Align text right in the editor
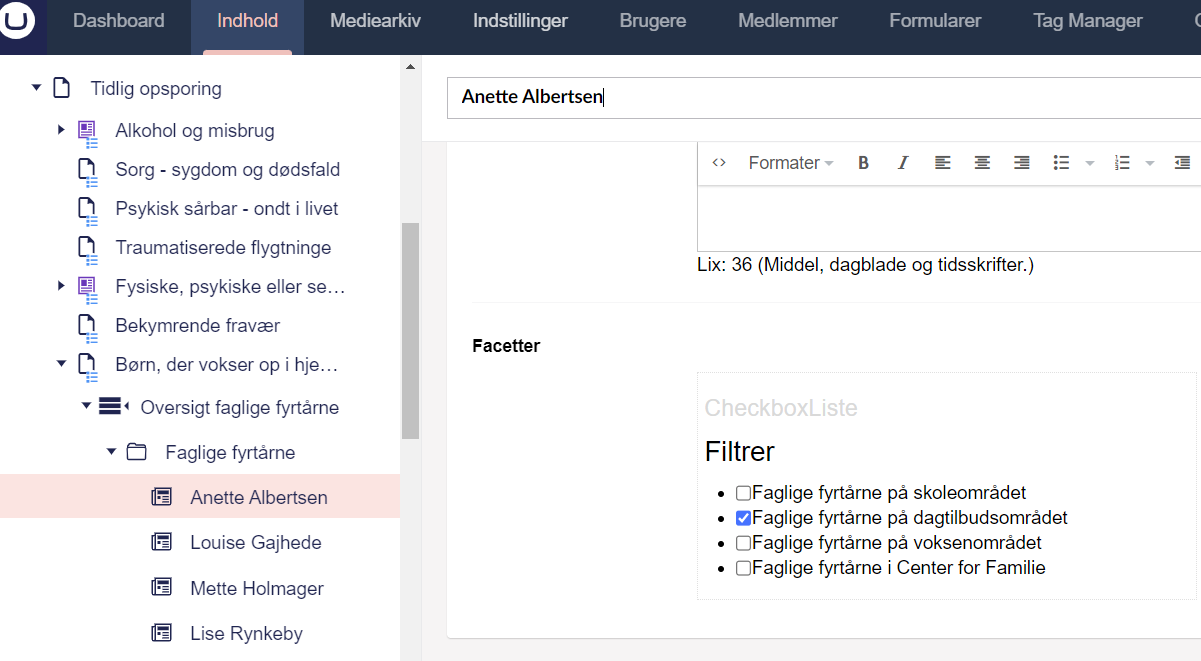 coord(1021,163)
